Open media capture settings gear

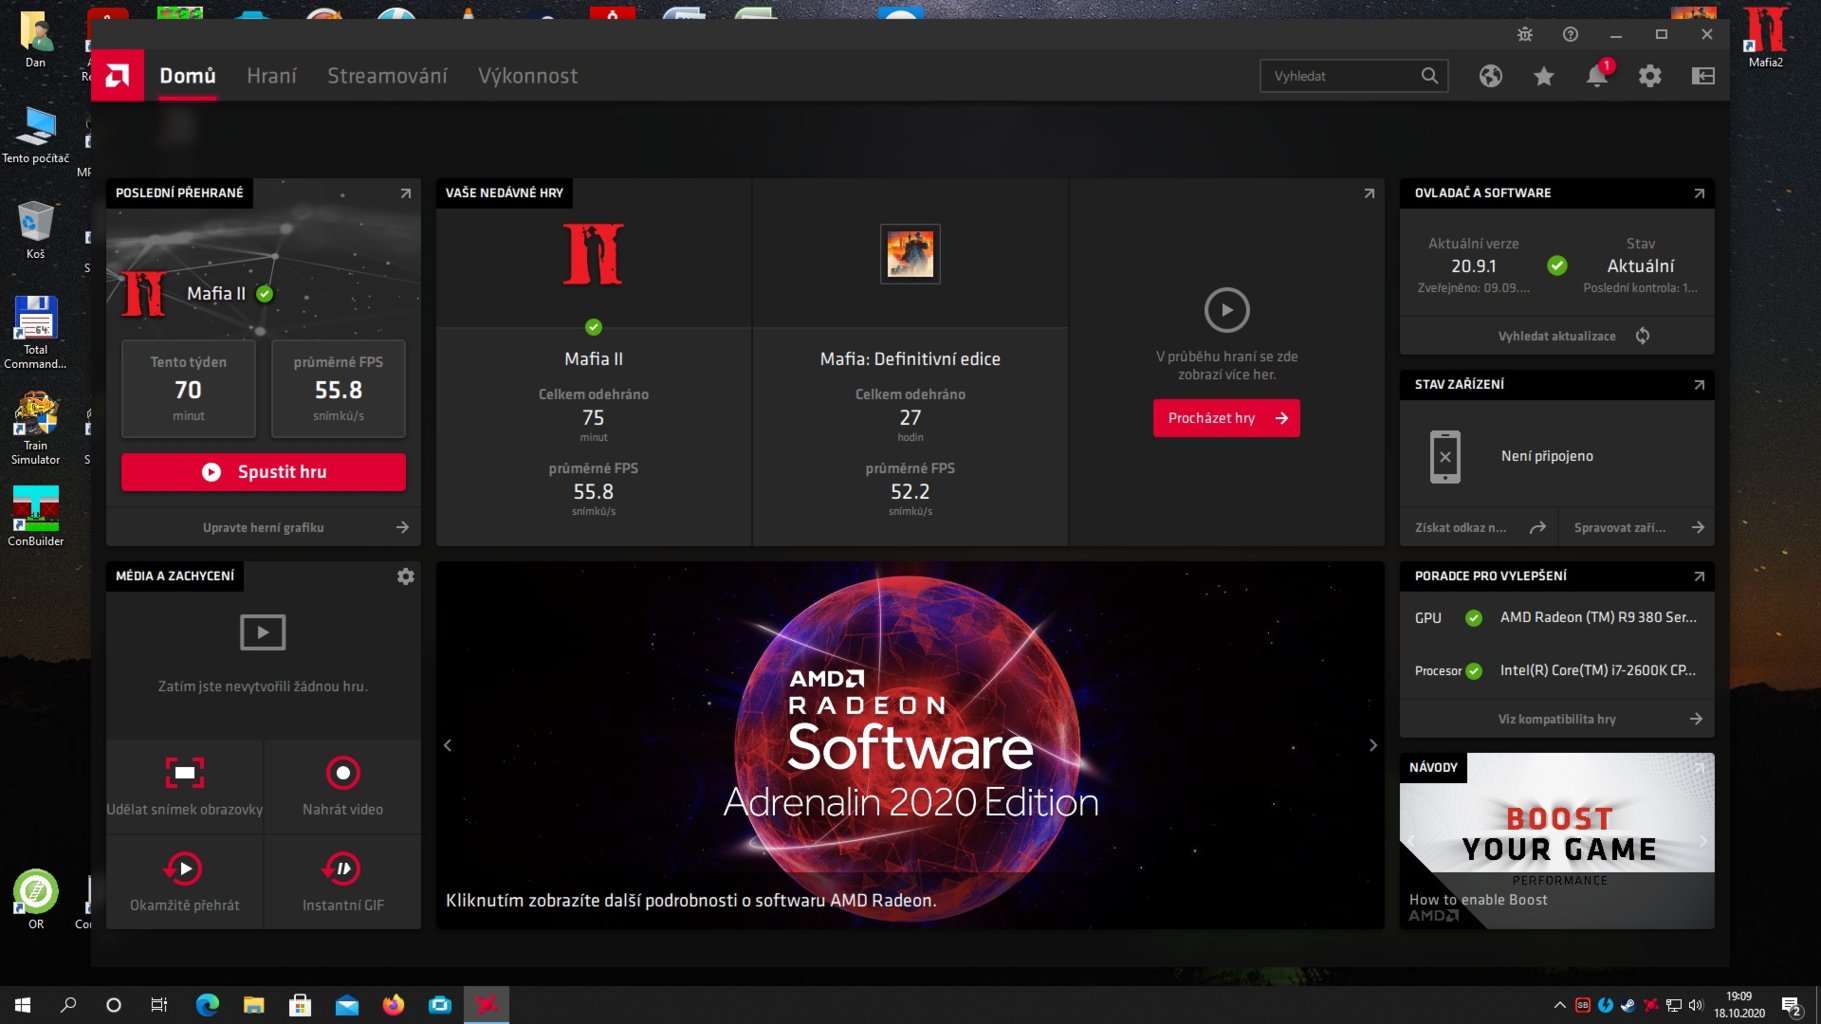(405, 576)
